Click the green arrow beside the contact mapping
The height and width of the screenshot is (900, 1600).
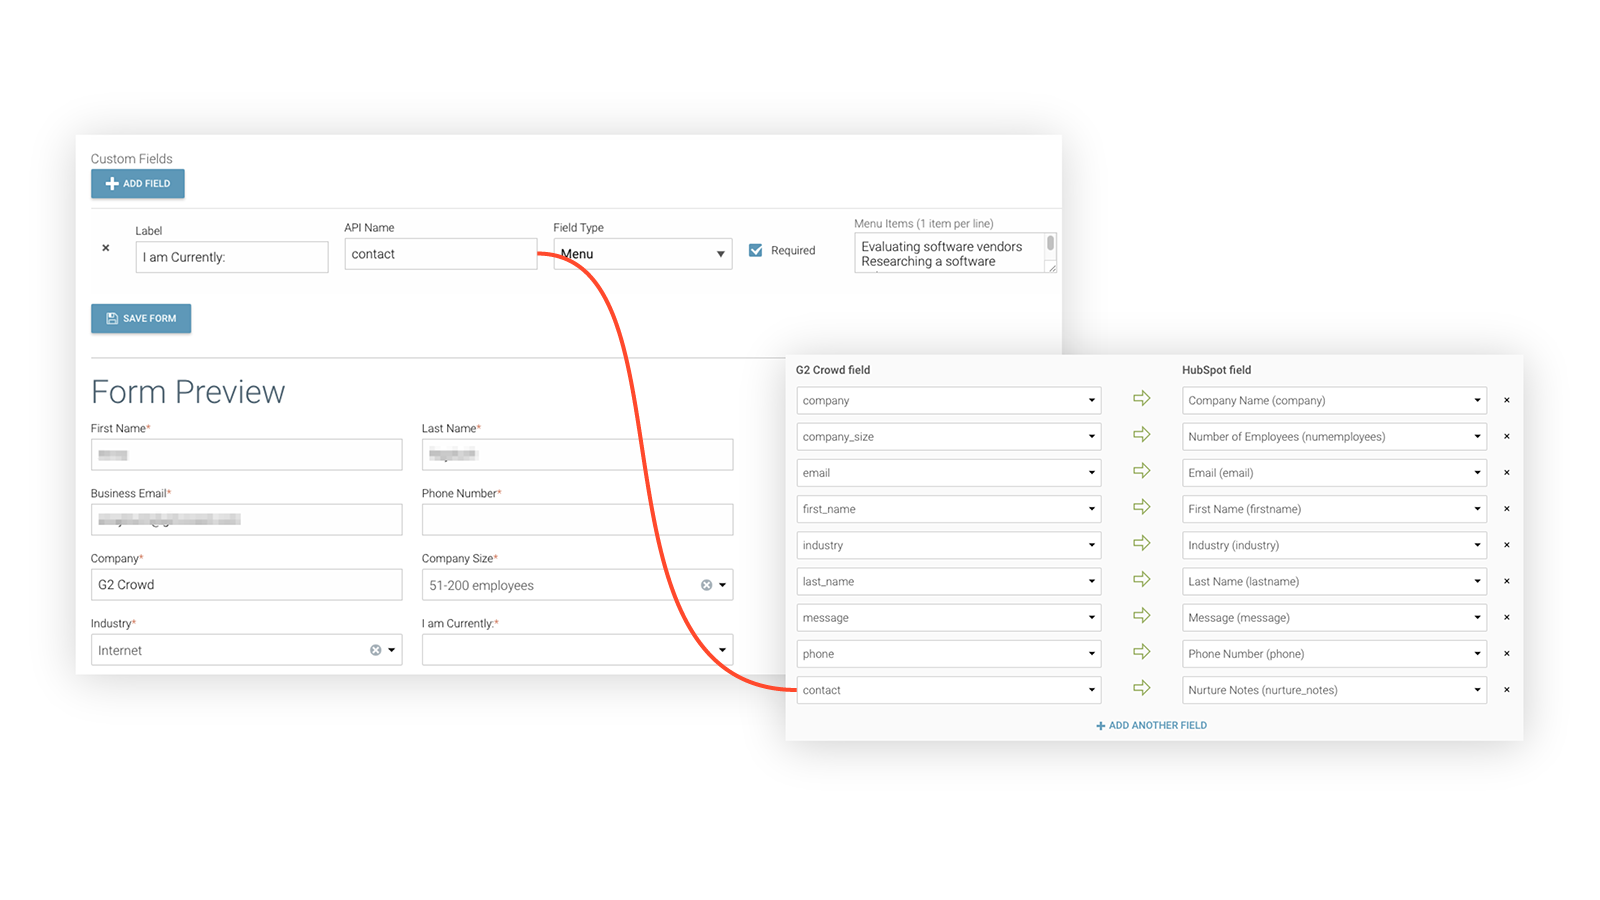(1141, 688)
